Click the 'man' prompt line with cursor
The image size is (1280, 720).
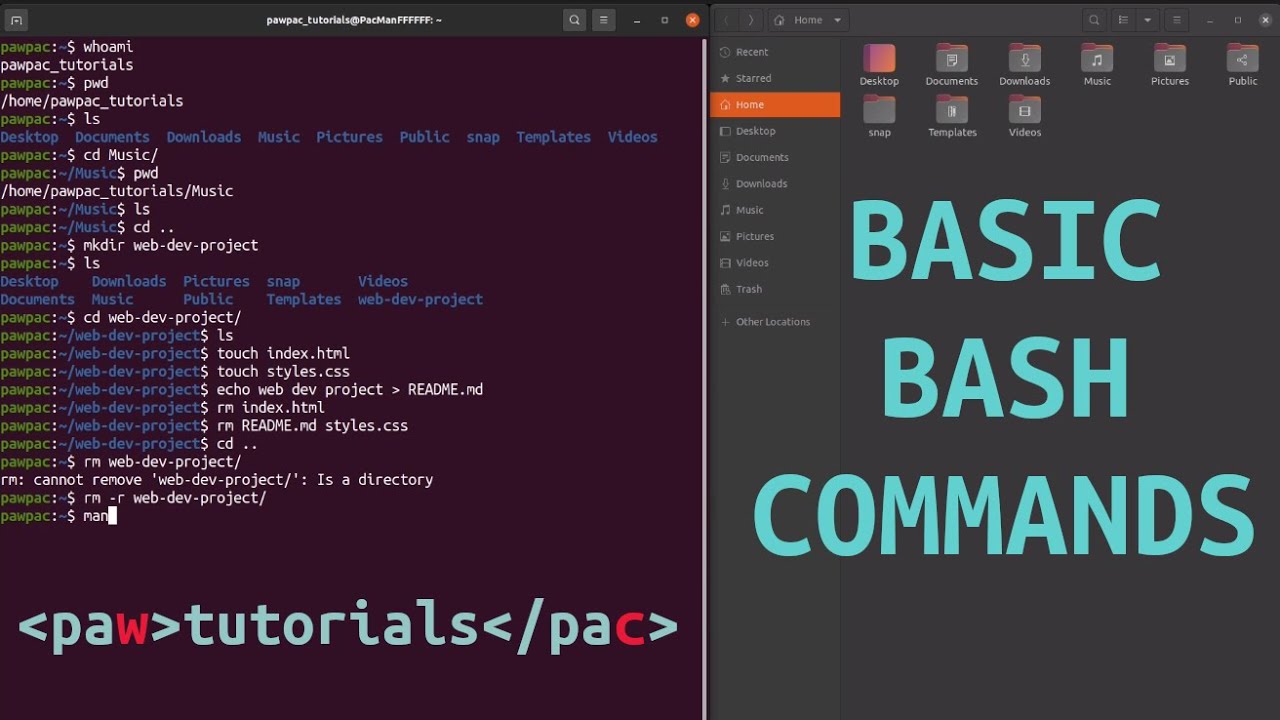(59, 516)
